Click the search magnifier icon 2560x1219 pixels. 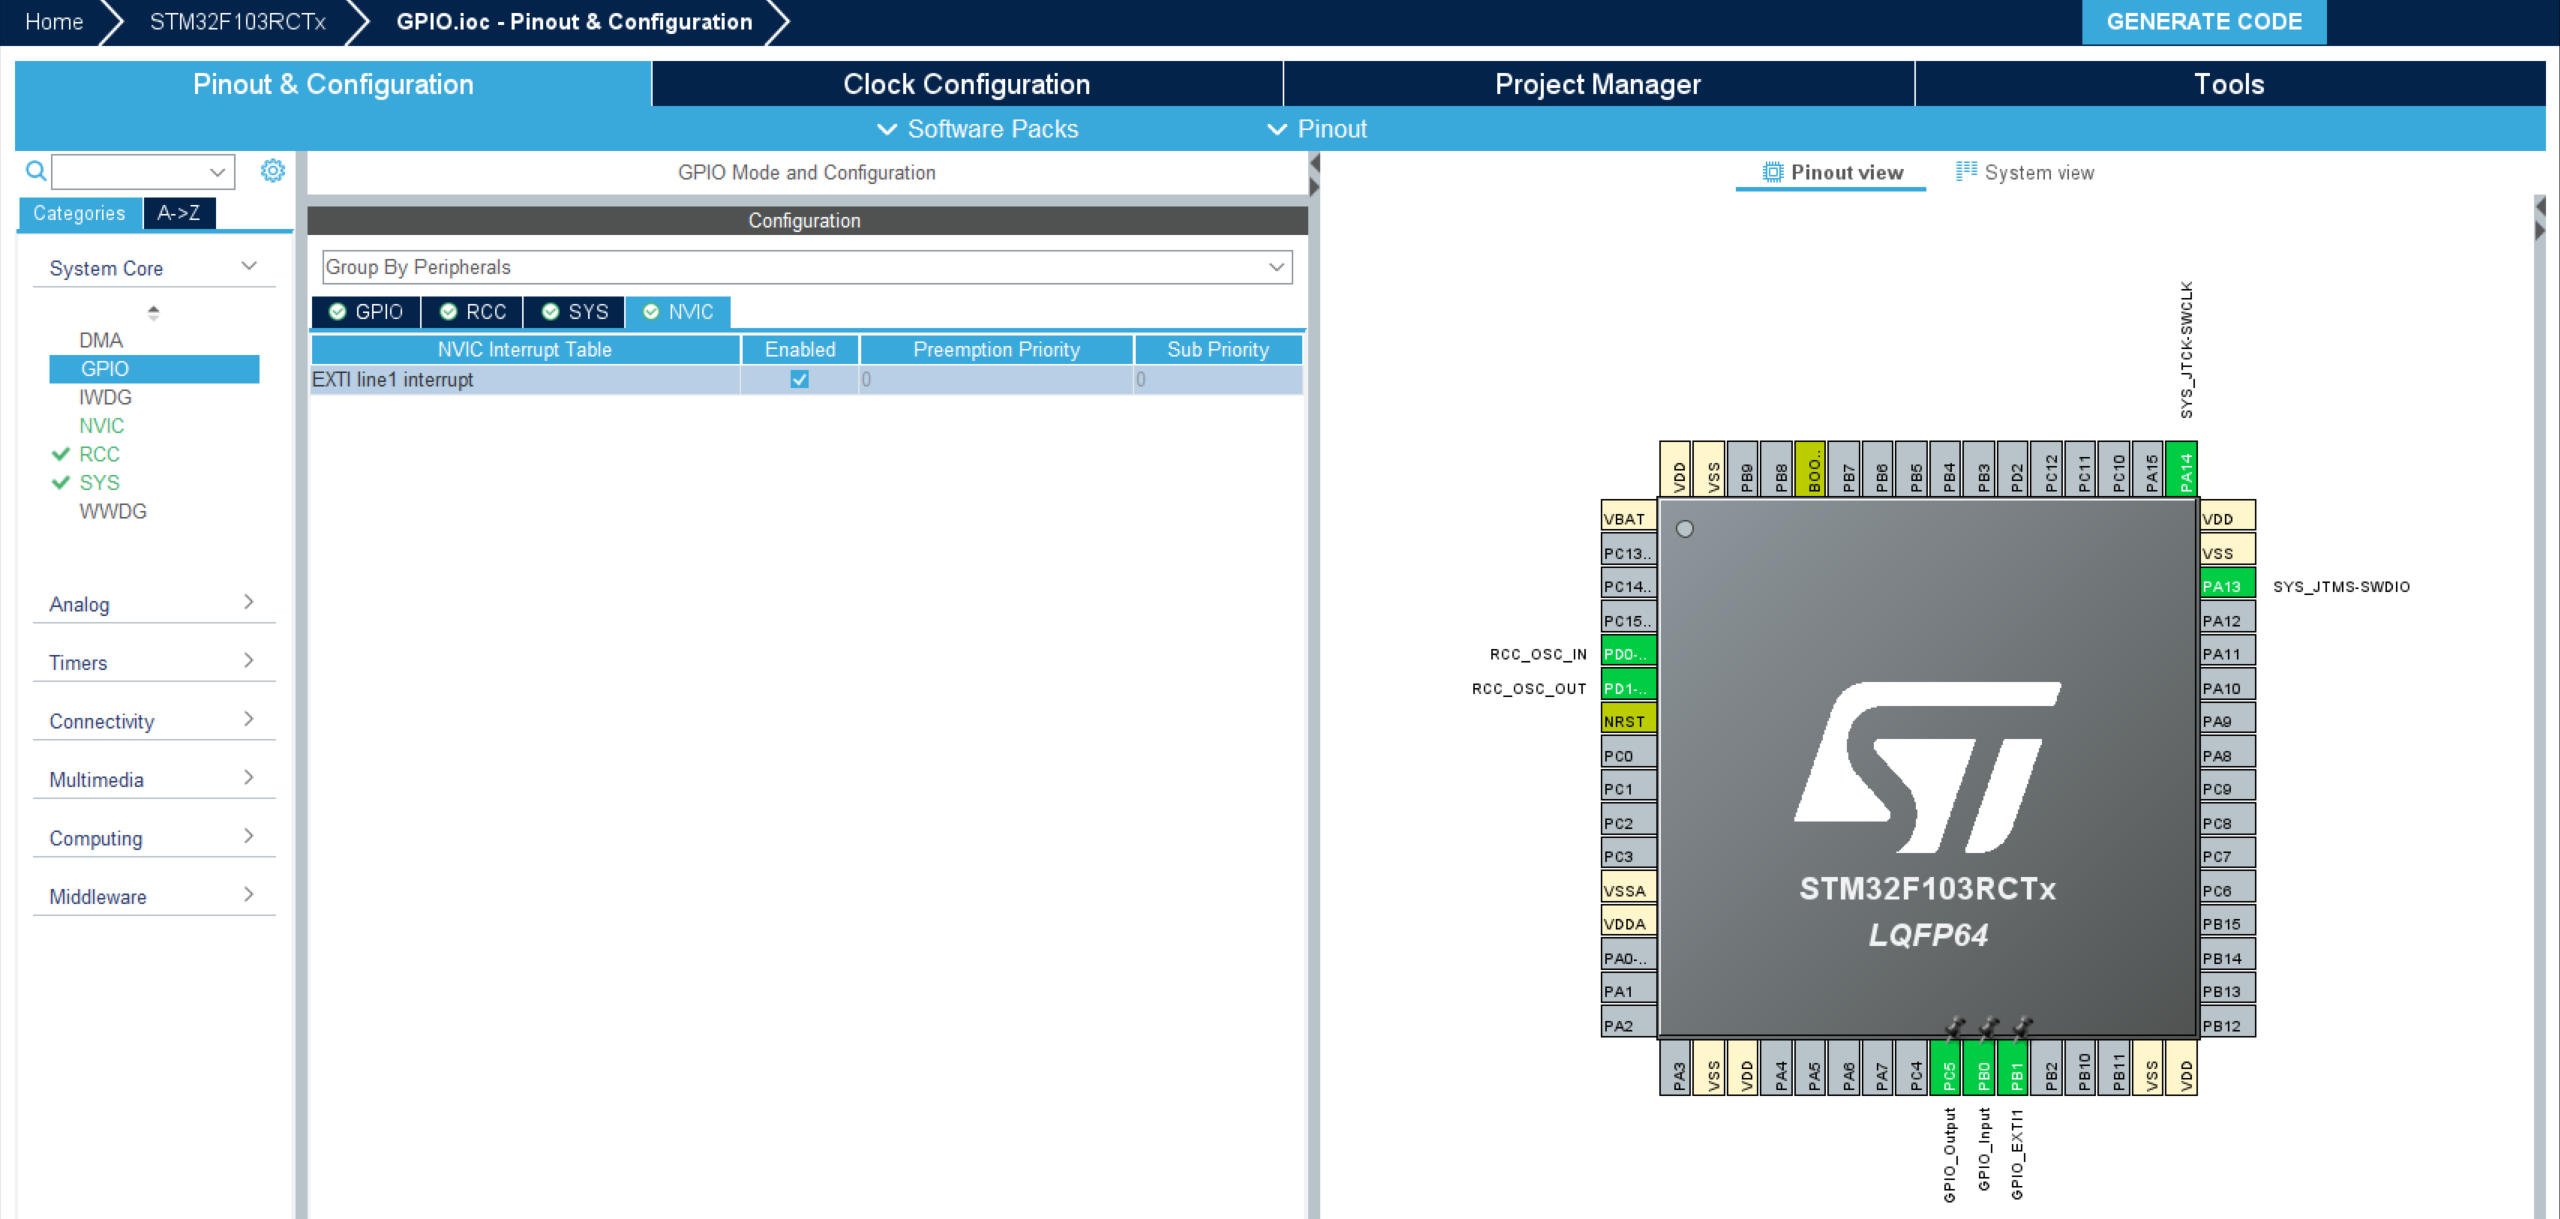(36, 171)
